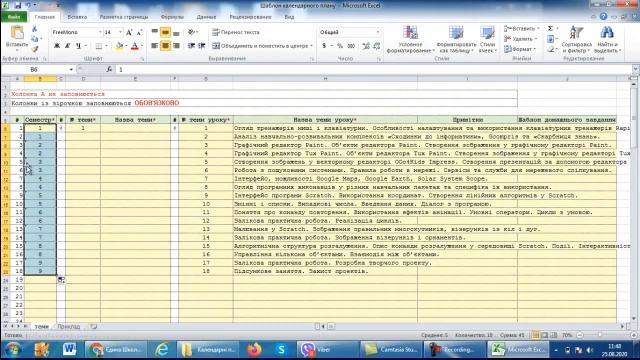The width and height of the screenshot is (640, 360).
Task: Toggle top vertical alignment
Action: tap(155, 32)
